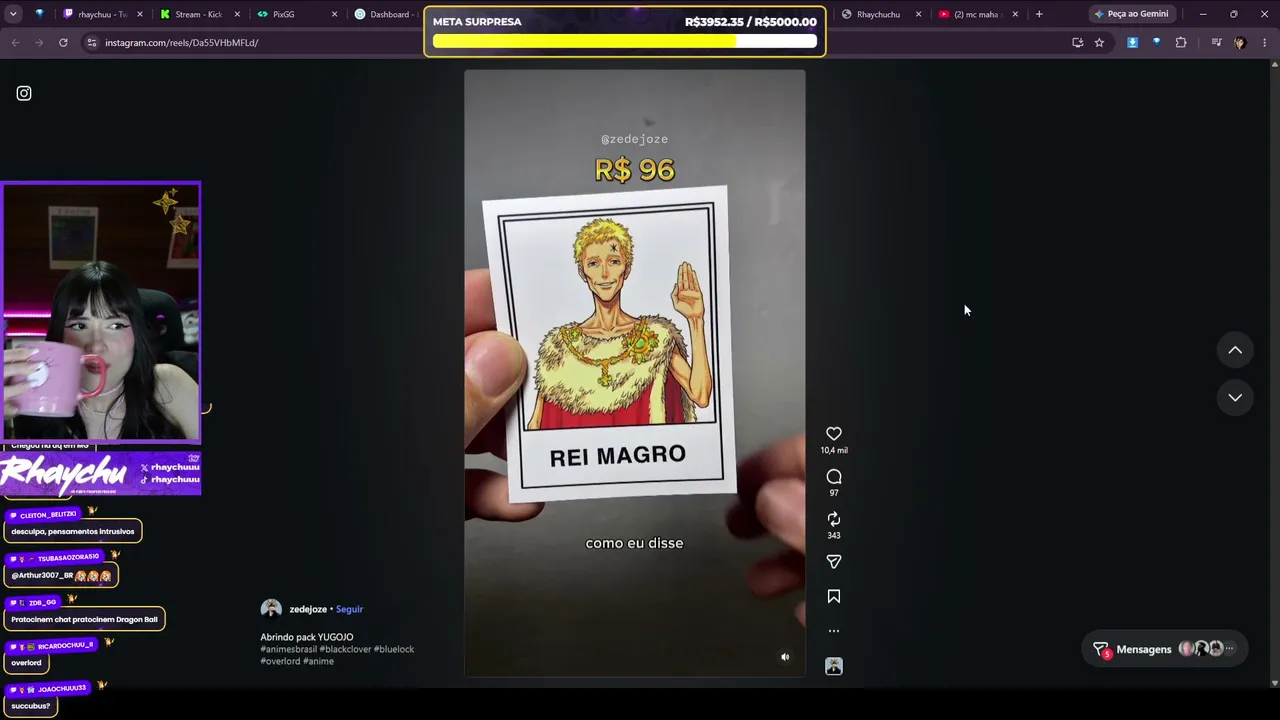Open the Extensions puzzle-piece menu
Viewport: 1280px width, 720px height.
coord(1181,43)
